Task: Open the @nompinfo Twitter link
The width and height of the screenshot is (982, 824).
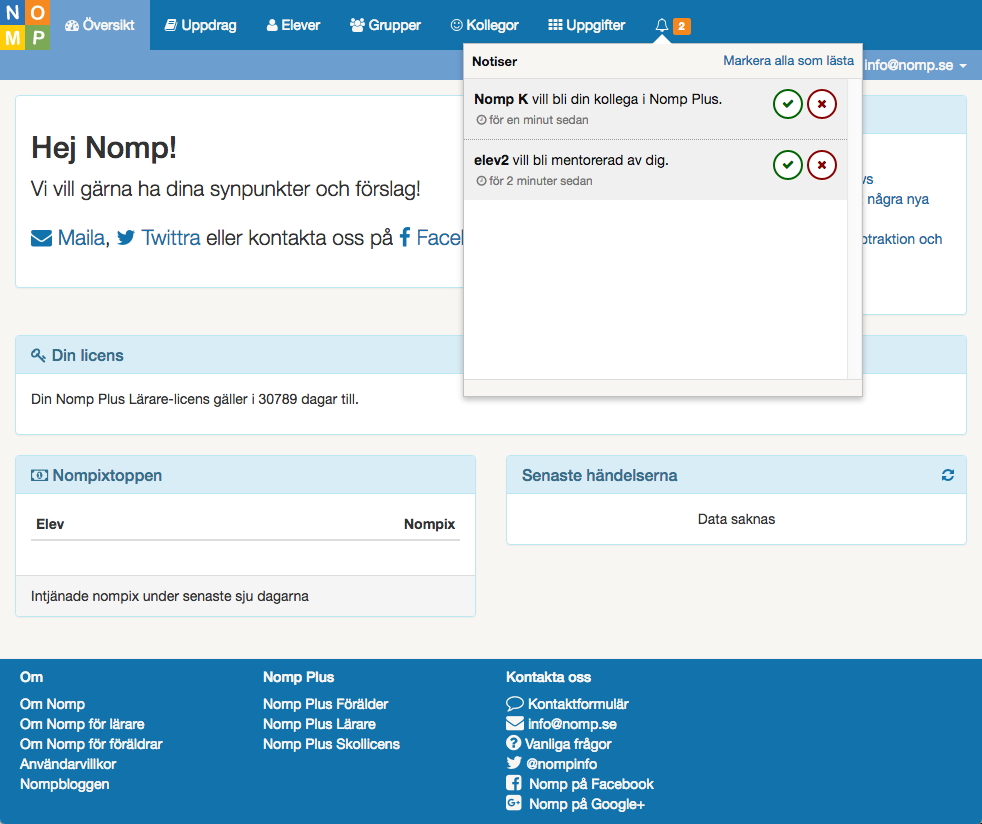Action: (x=552, y=764)
